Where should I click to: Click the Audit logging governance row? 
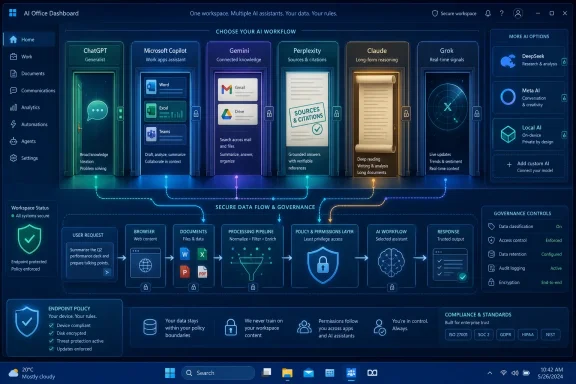(x=525, y=268)
